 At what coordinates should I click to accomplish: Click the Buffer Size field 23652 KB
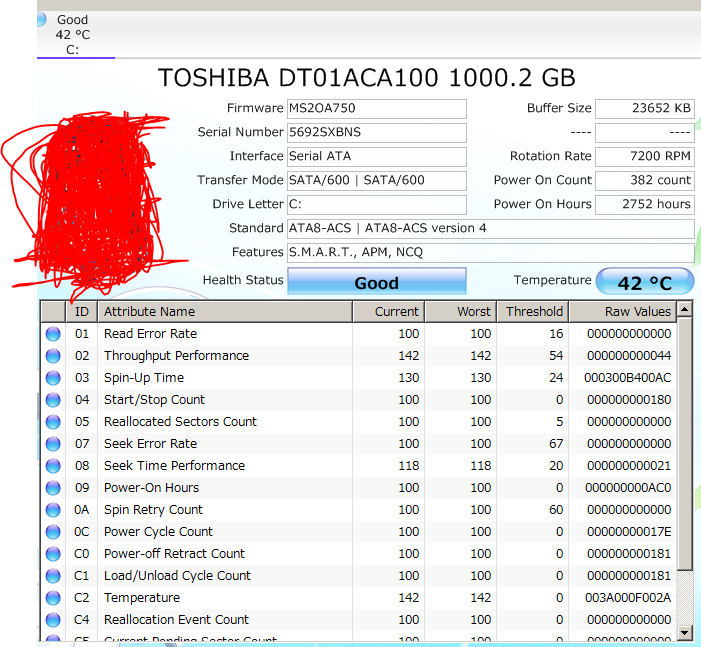point(645,109)
